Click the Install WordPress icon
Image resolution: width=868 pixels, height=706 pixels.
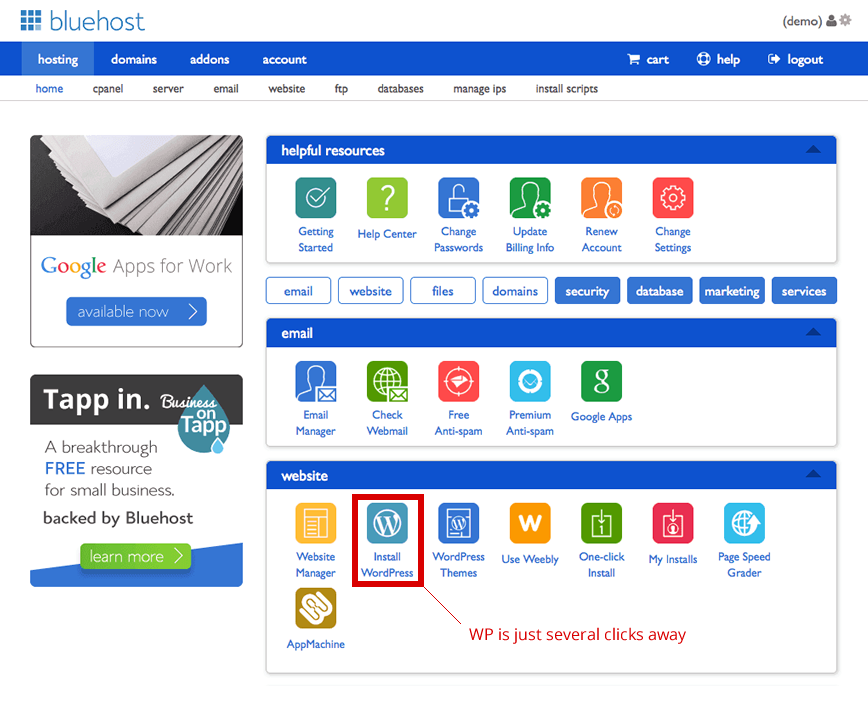[x=387, y=523]
